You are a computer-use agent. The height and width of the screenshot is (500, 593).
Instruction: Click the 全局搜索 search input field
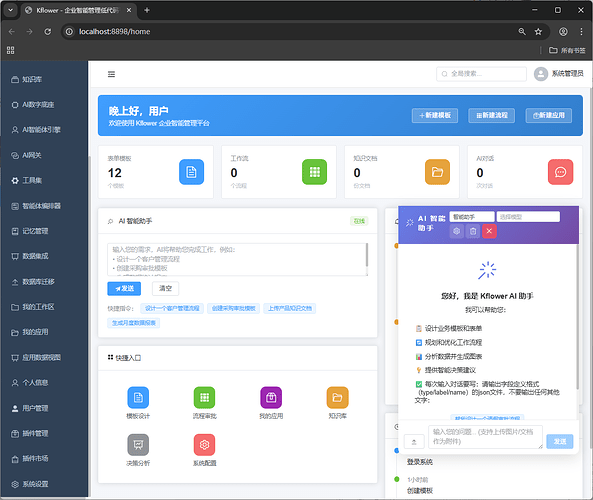coord(481,74)
